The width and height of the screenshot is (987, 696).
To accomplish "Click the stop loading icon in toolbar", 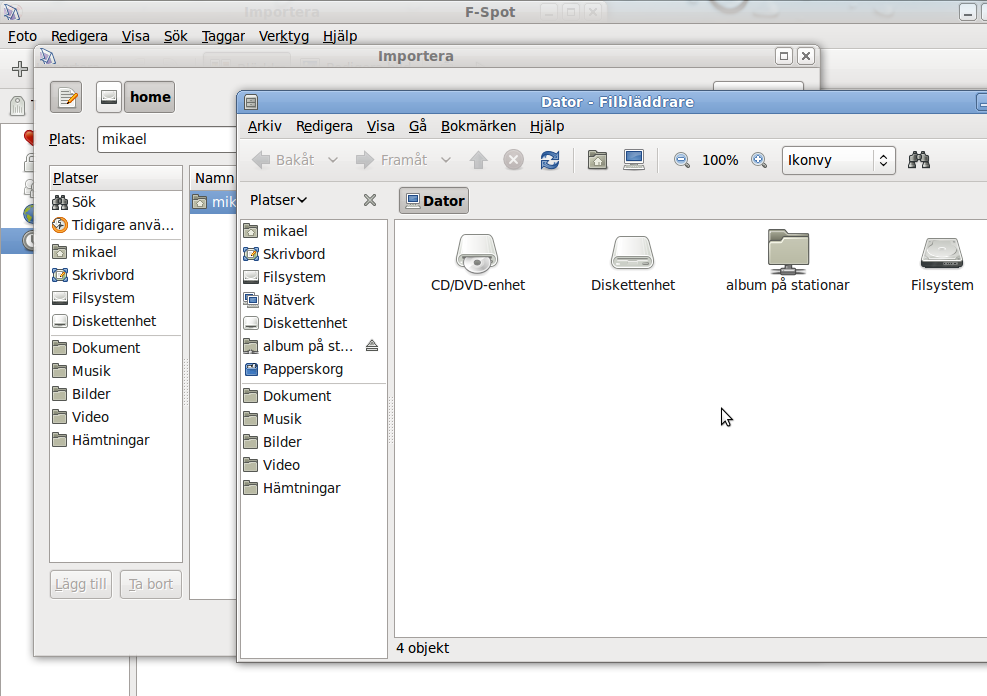I will click(514, 160).
